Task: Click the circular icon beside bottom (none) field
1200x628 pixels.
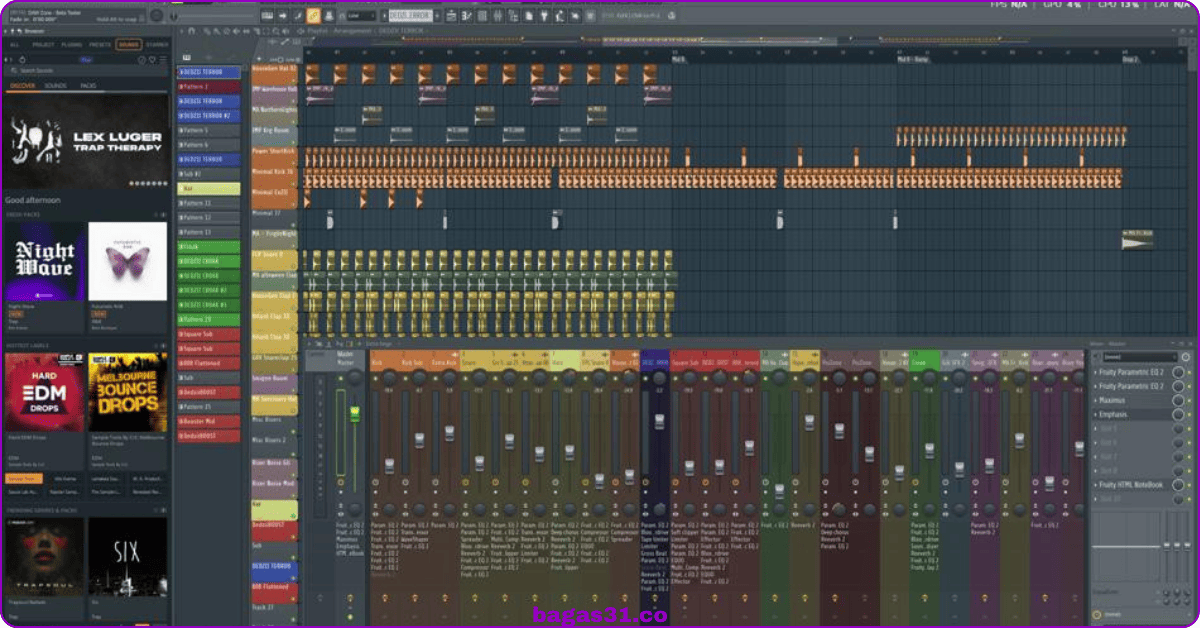Action: pos(1097,615)
